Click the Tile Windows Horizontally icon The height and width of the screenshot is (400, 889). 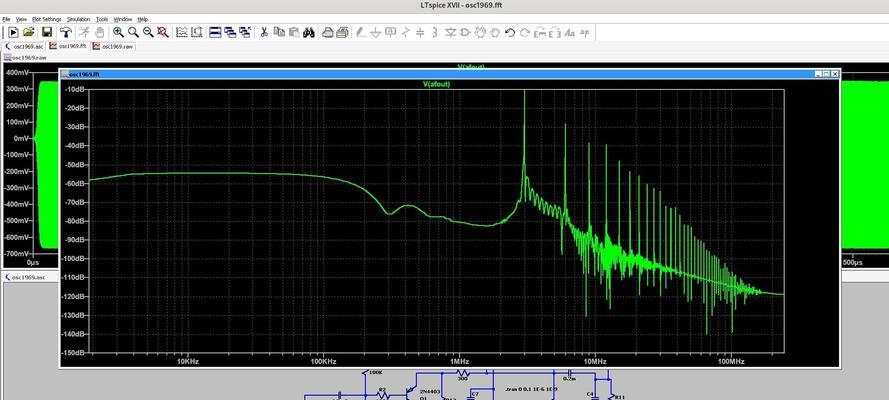click(x=215, y=33)
